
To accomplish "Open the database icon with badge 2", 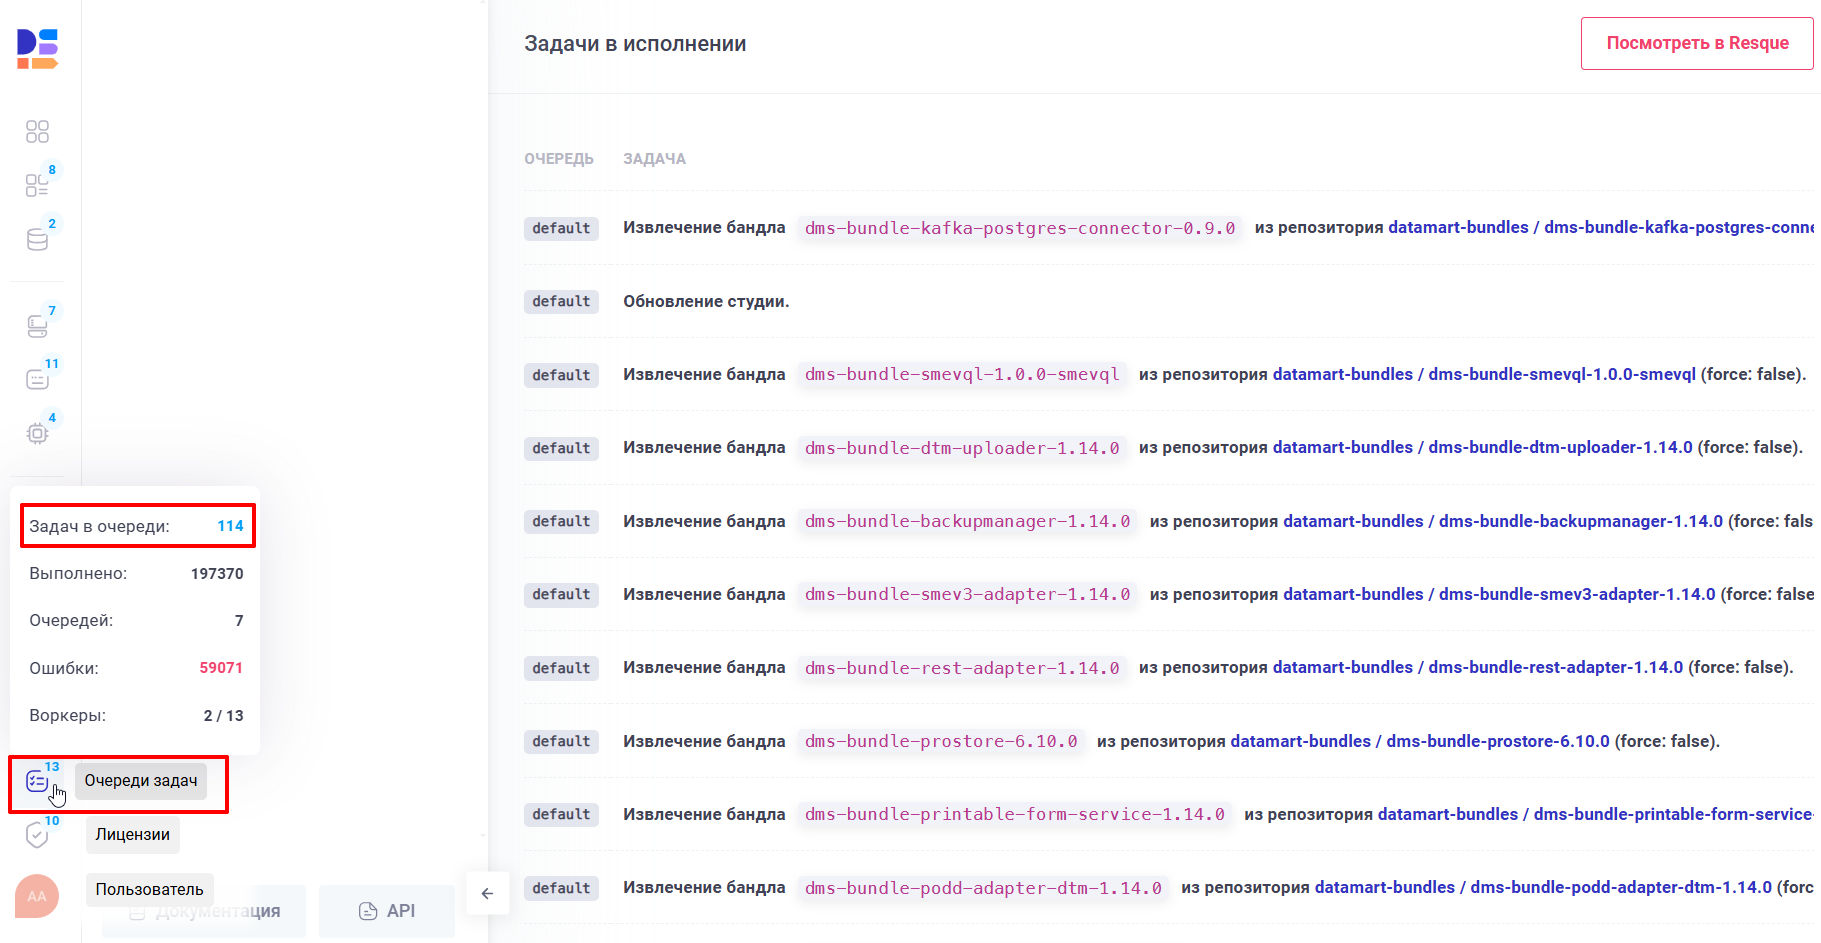I will coord(37,239).
